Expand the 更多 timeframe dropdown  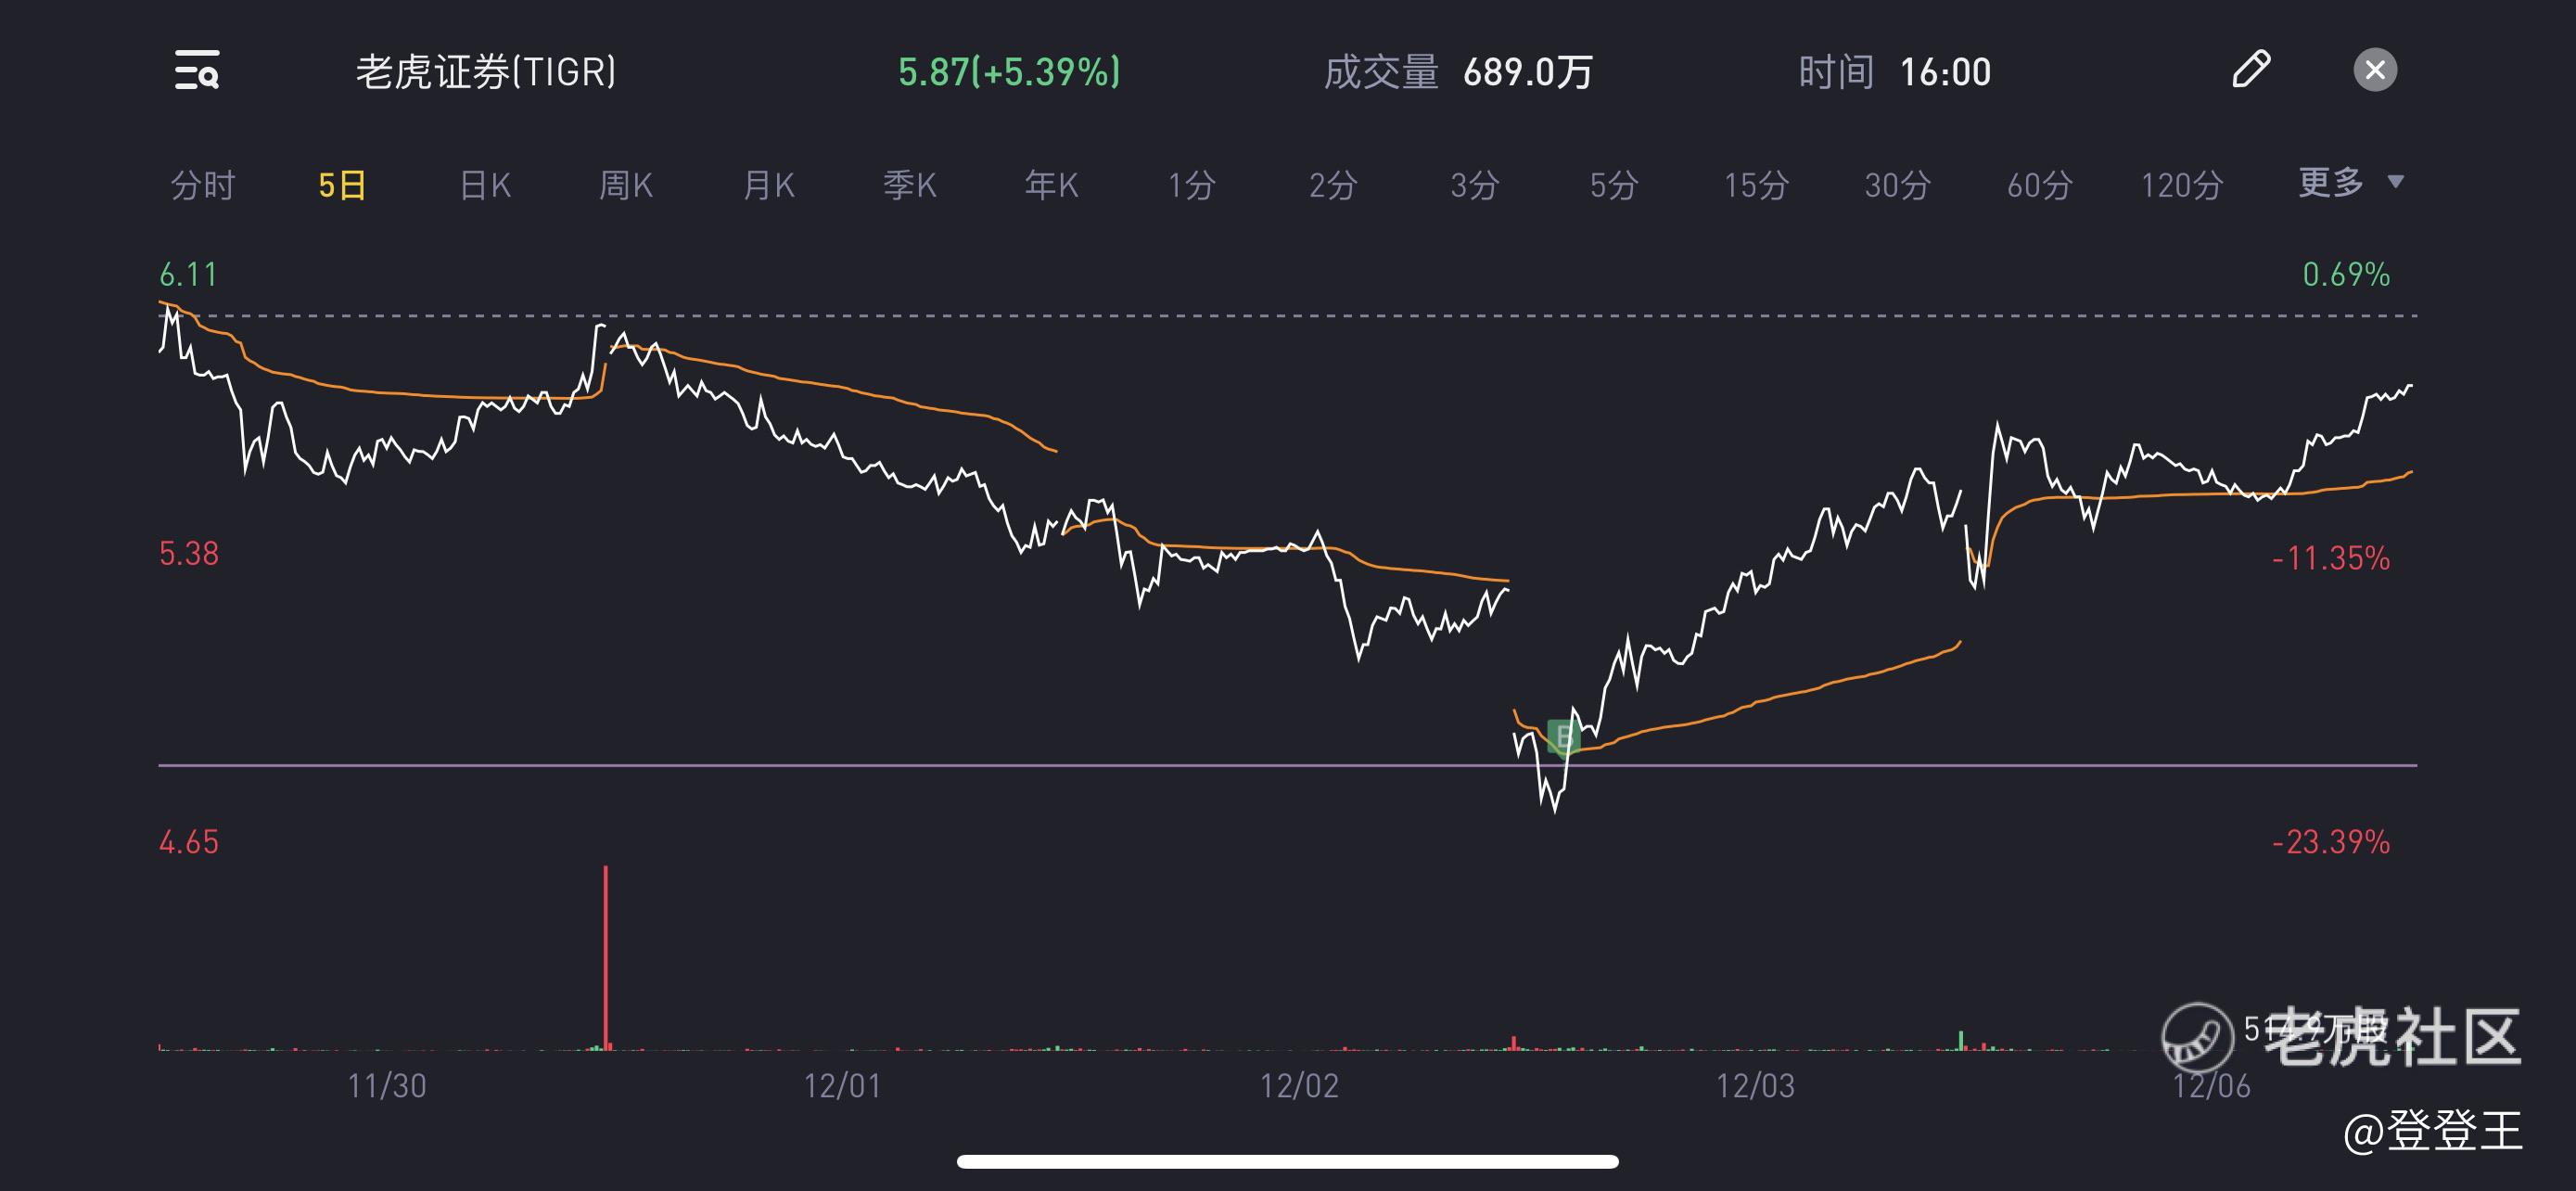click(x=2350, y=183)
